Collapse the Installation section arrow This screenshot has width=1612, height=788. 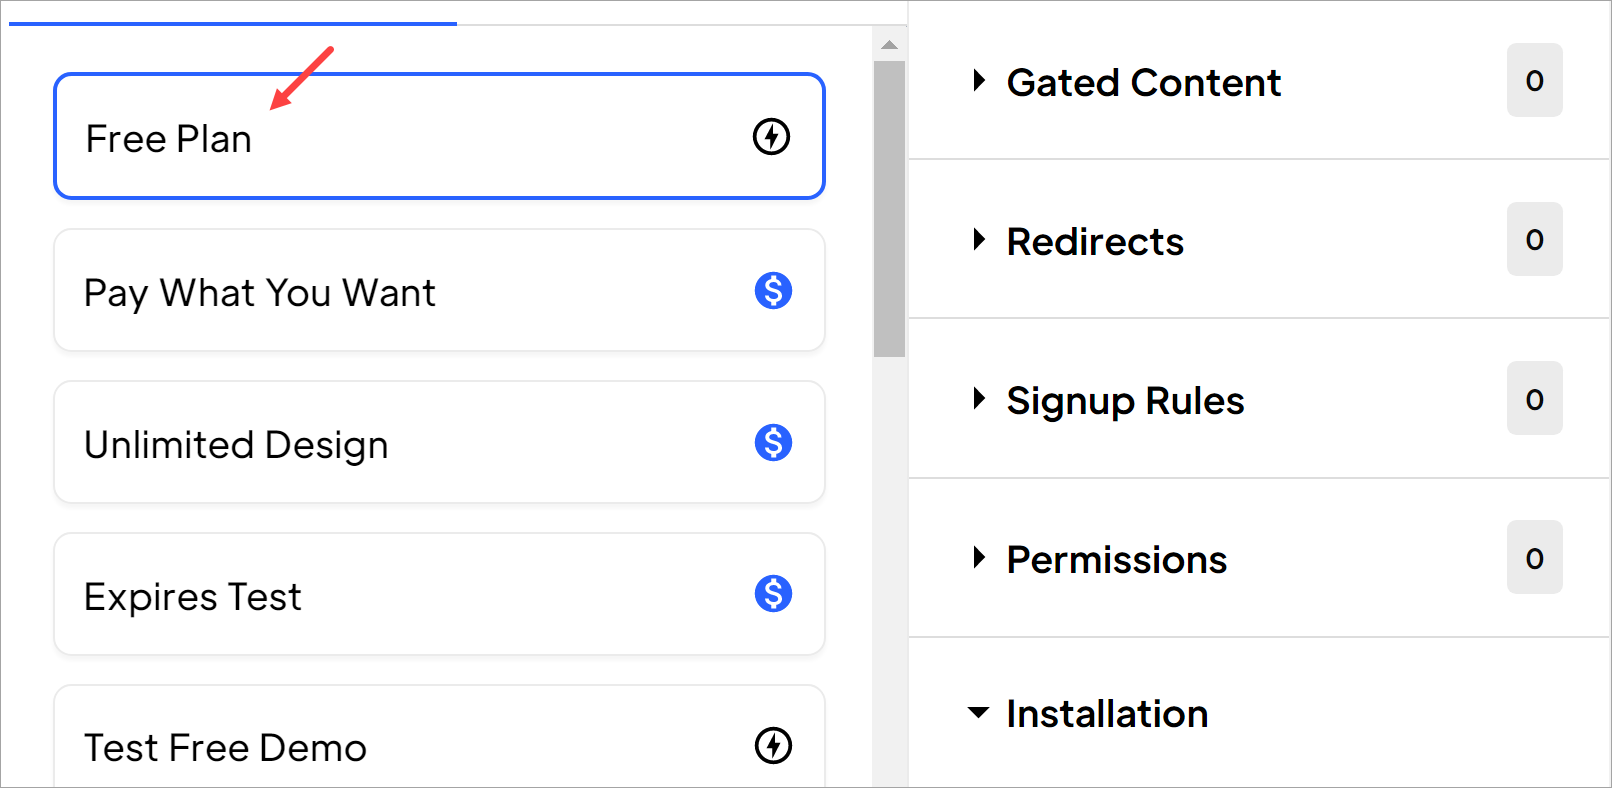coord(979,713)
